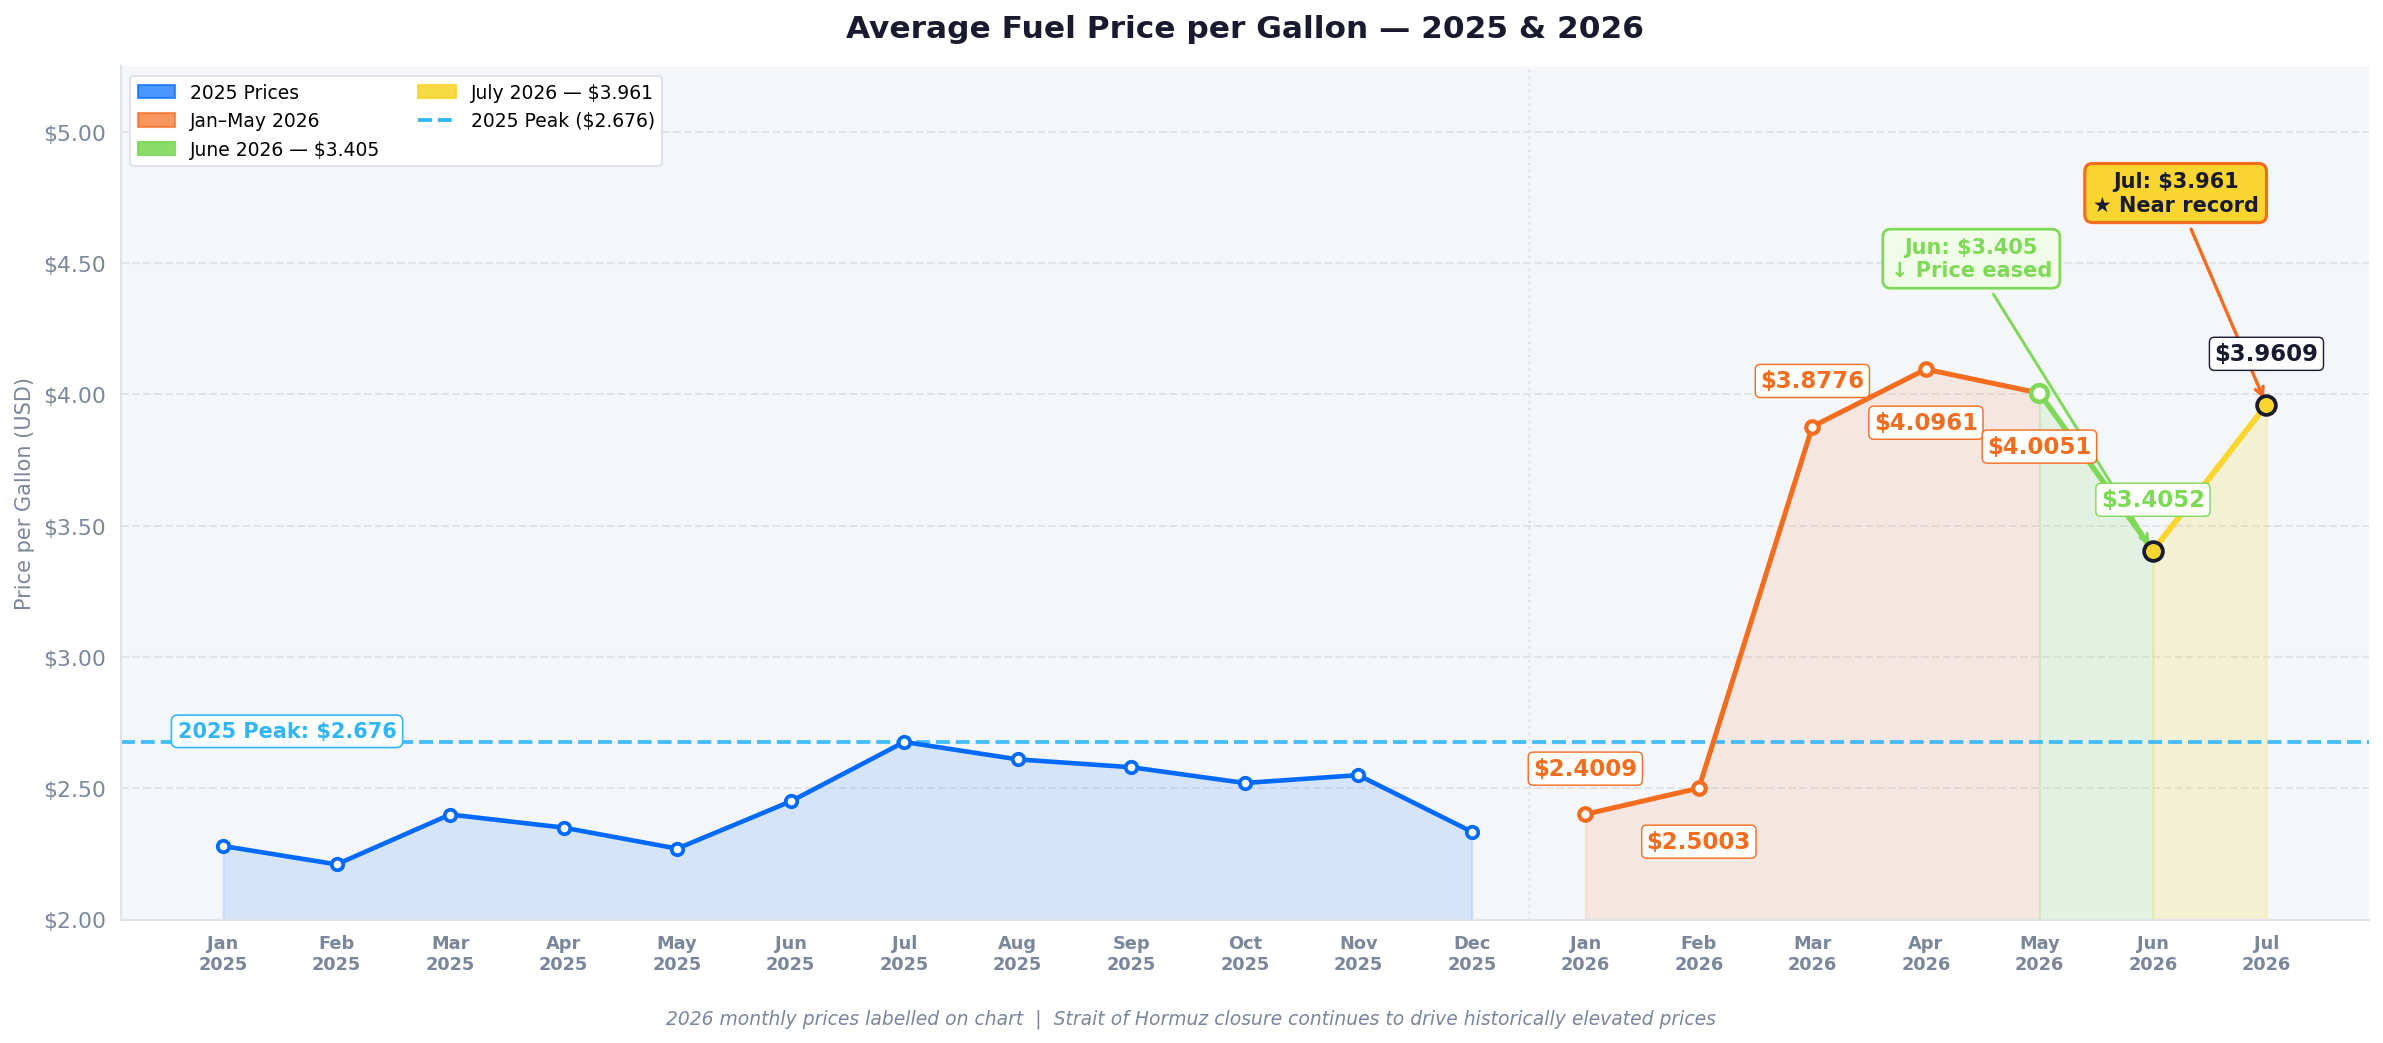Click the May 2026 green circle marker
This screenshot has width=2383, height=1043.
[x=2039, y=393]
